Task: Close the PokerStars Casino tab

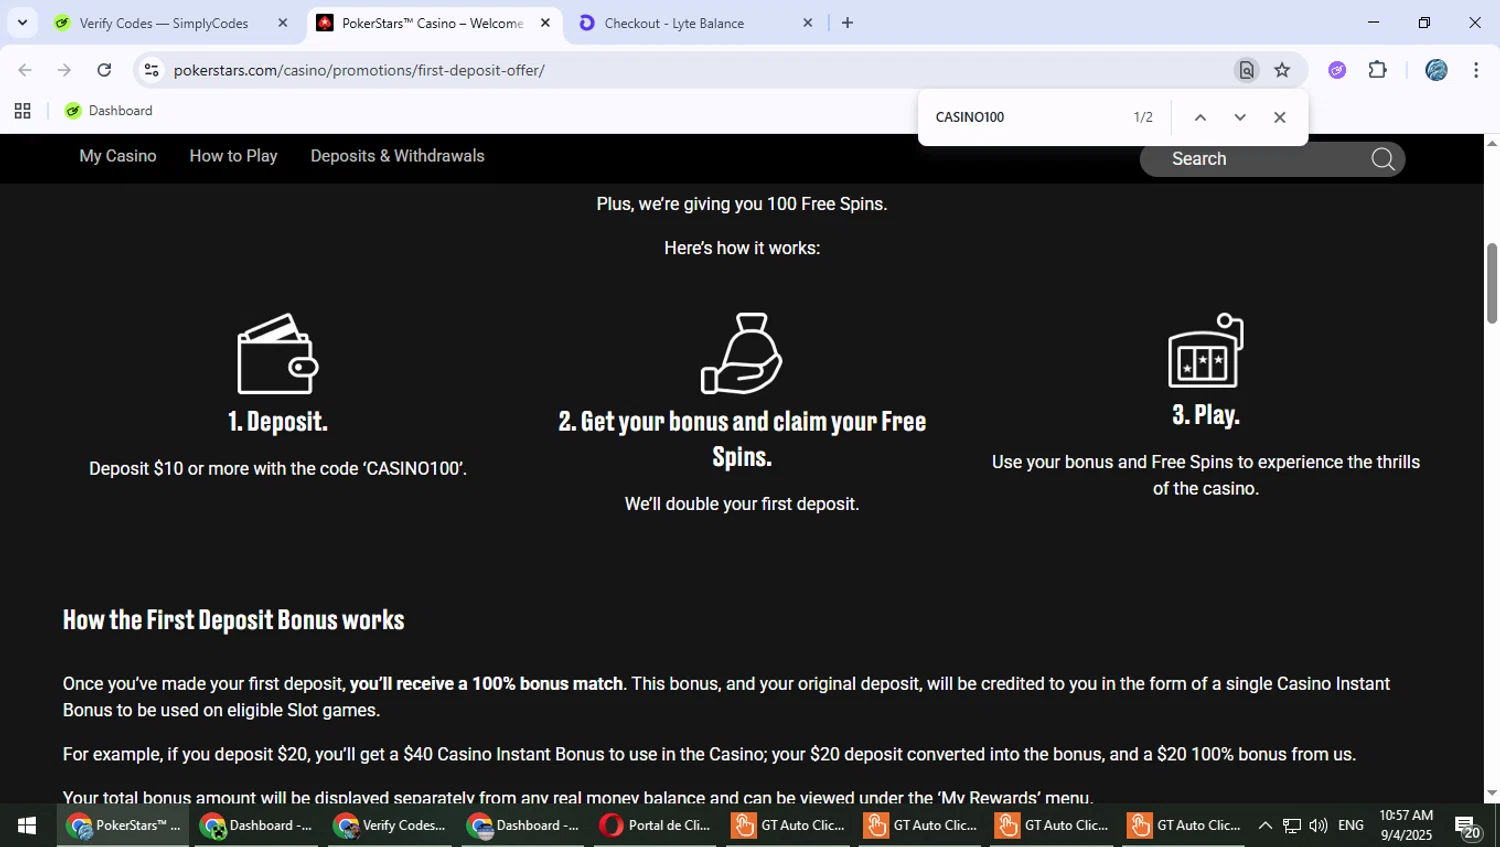Action: [545, 23]
